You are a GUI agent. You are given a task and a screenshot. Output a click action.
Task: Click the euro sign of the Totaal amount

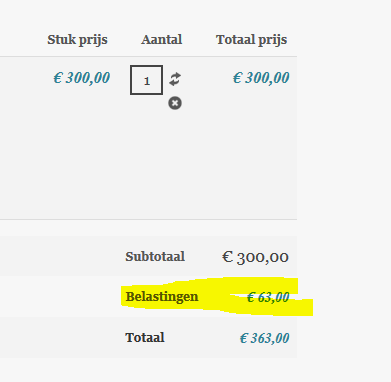tap(244, 338)
